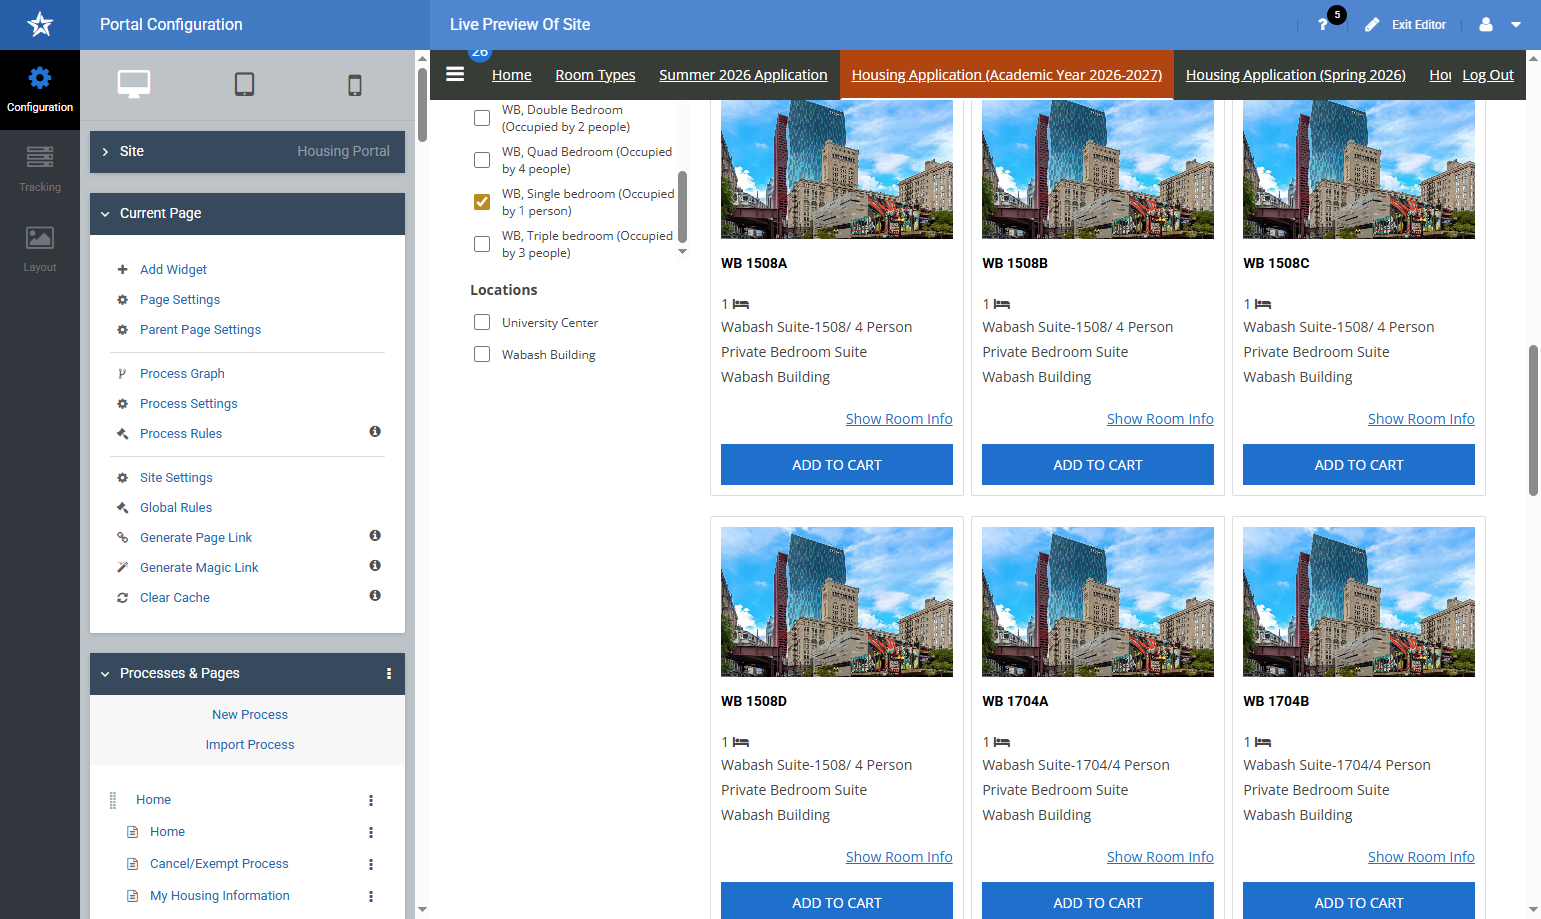1541x919 pixels.
Task: Open the user account dropdown arrow
Action: 1516,25
